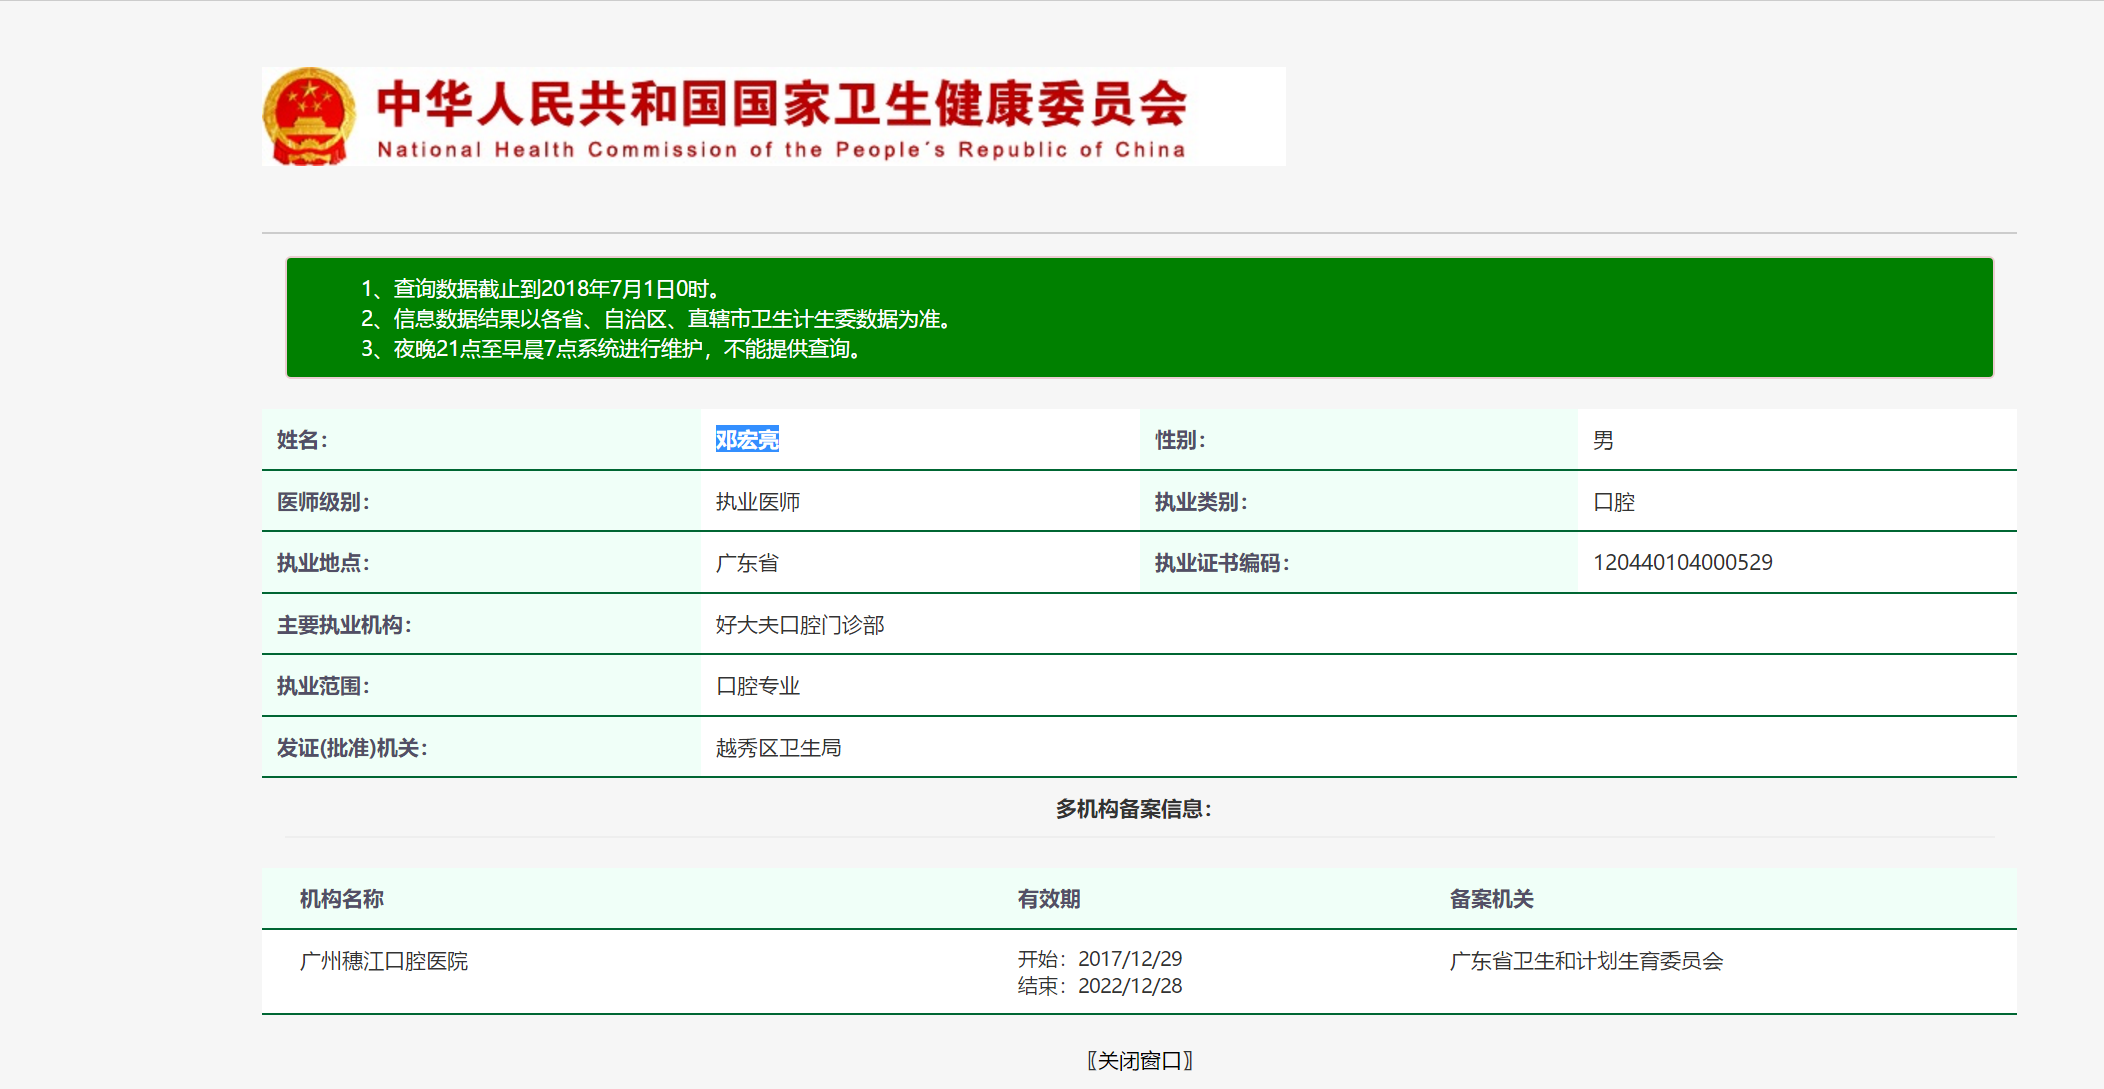Click the 执业证书编码 label
Viewport: 2104px width, 1089px height.
point(1222,563)
